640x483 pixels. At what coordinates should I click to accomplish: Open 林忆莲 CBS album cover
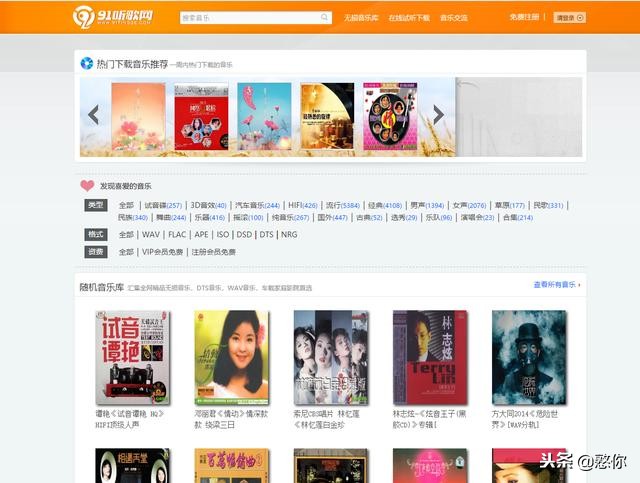(x=331, y=358)
